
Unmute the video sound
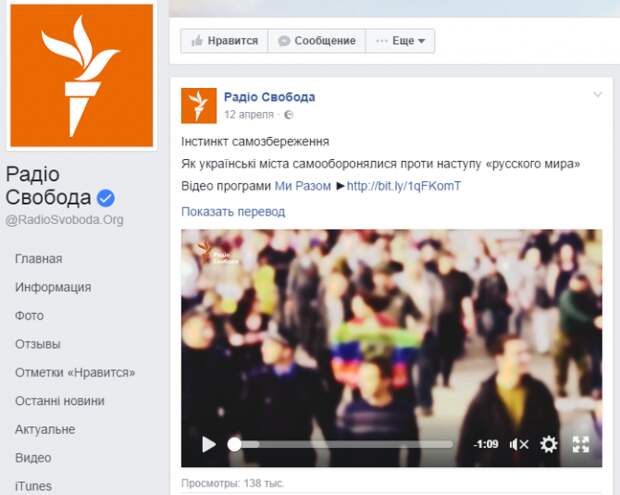point(519,445)
